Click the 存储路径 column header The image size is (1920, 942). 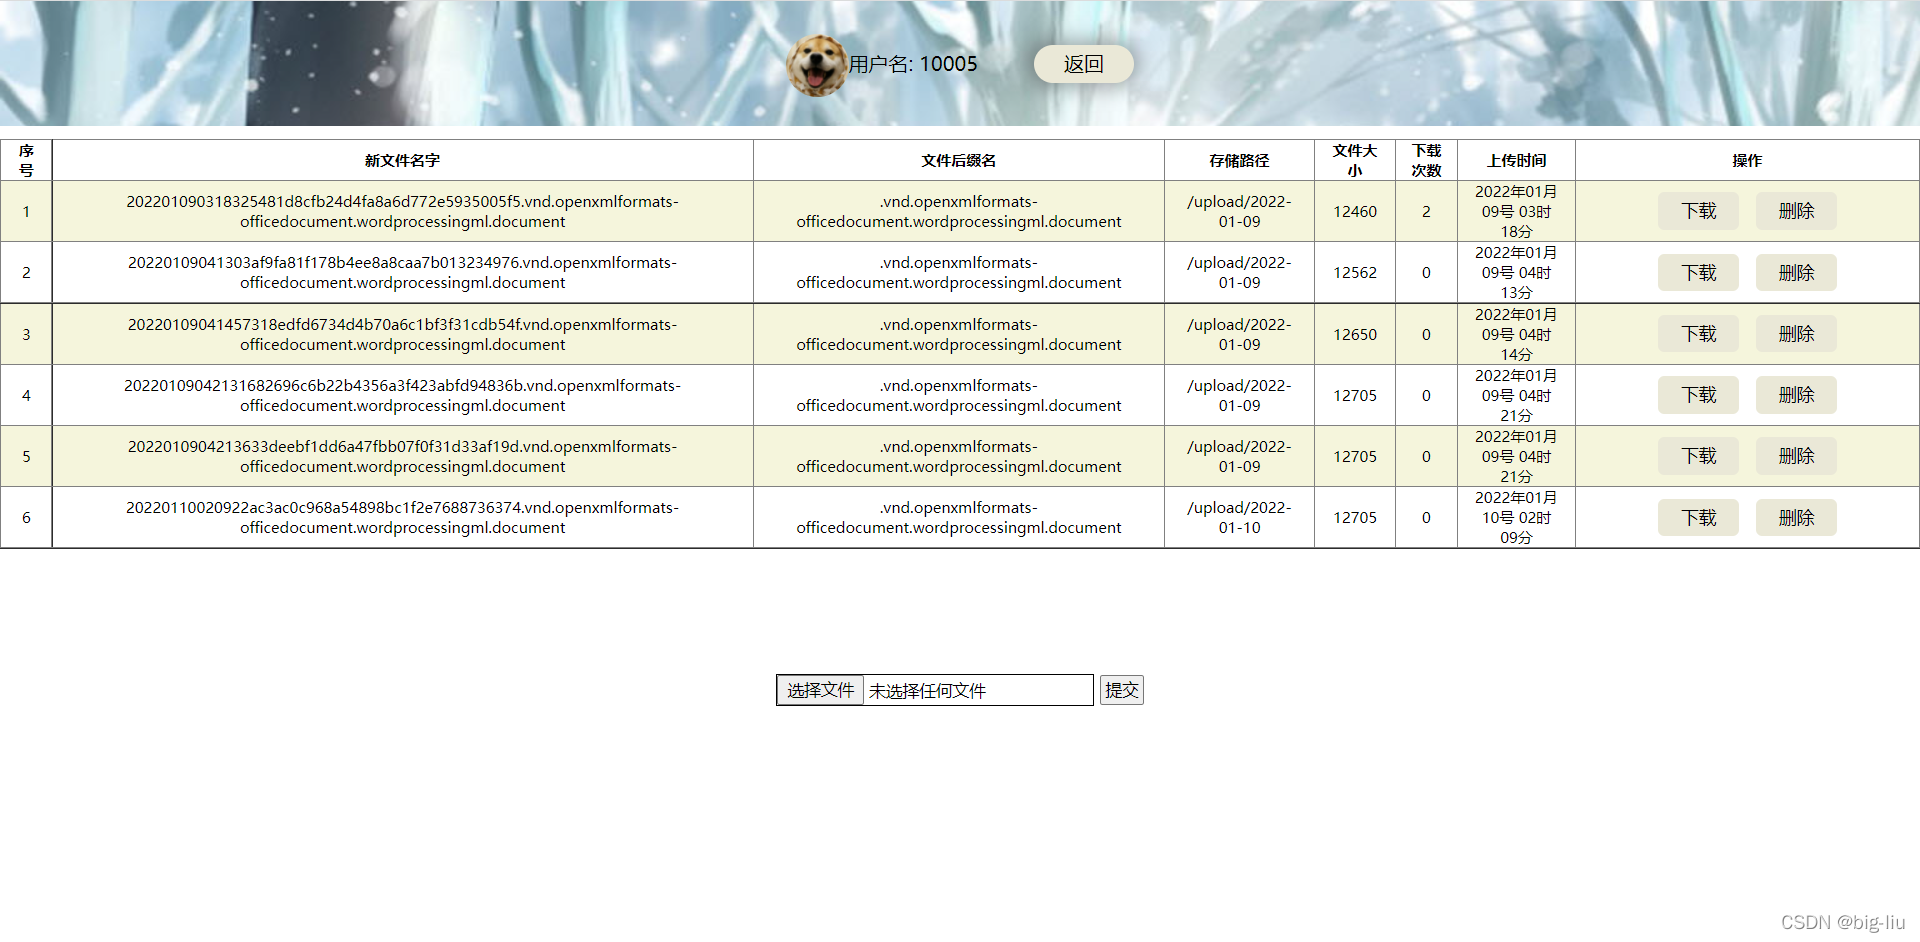pyautogui.click(x=1239, y=160)
